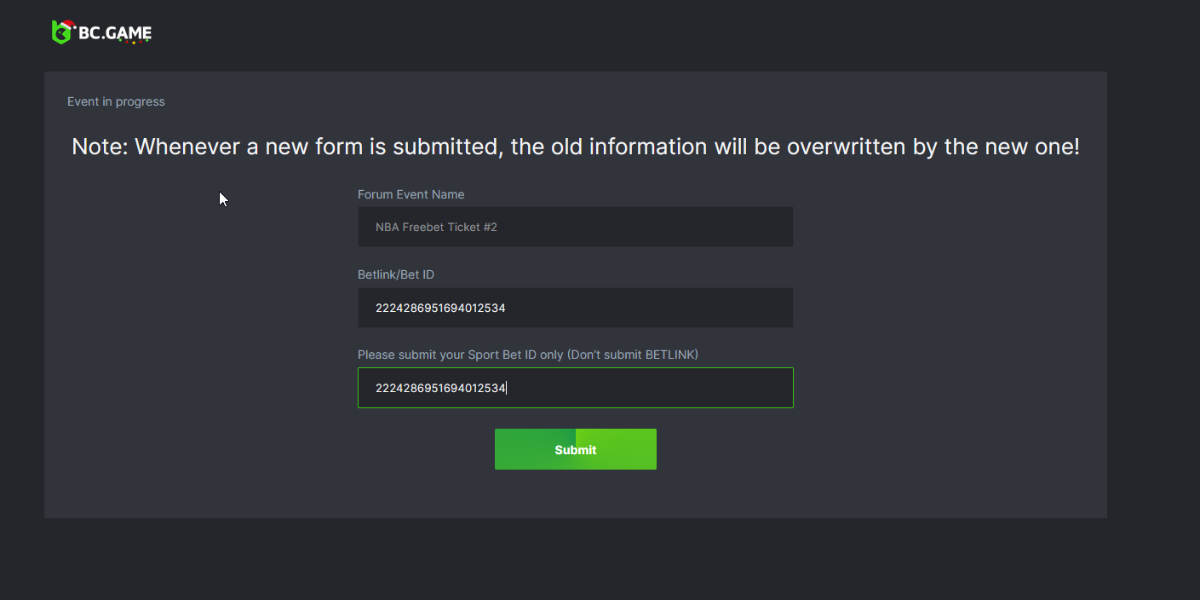Click the '(Don't submit BETLINK)' note text
1200x600 pixels.
pyautogui.click(x=643, y=355)
